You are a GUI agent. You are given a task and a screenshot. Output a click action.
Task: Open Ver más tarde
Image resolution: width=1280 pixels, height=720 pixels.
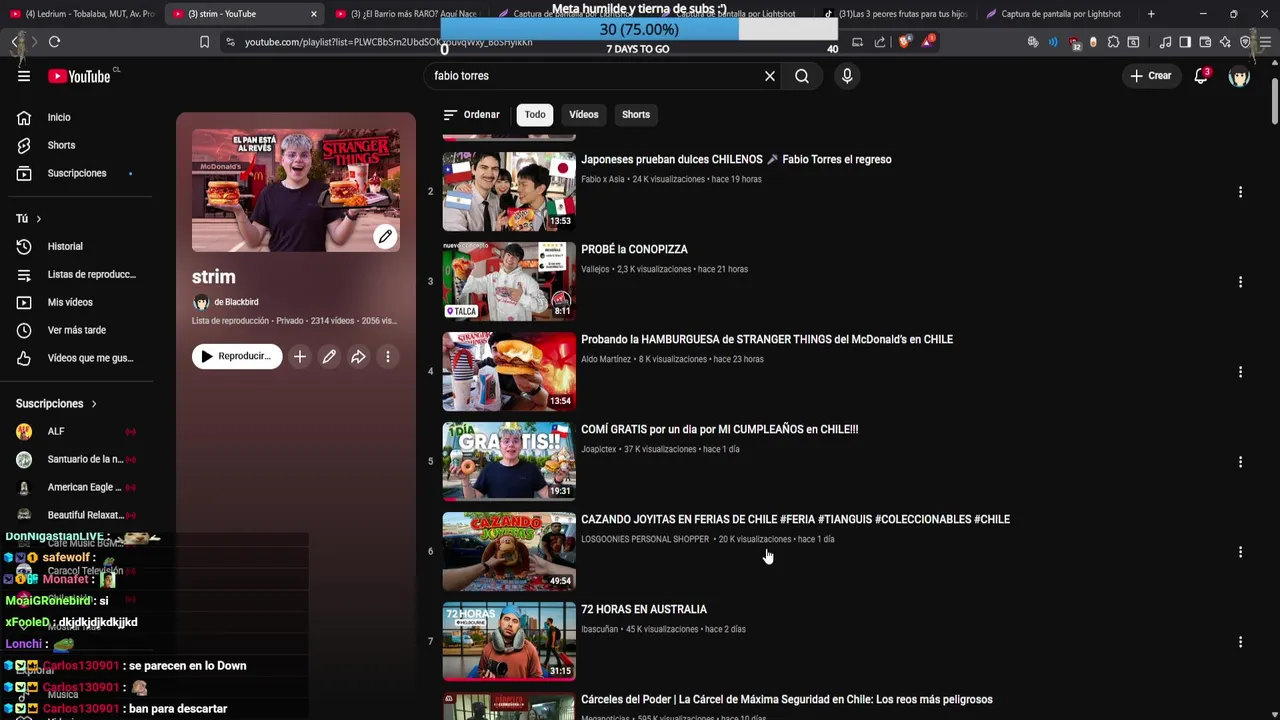tap(77, 330)
